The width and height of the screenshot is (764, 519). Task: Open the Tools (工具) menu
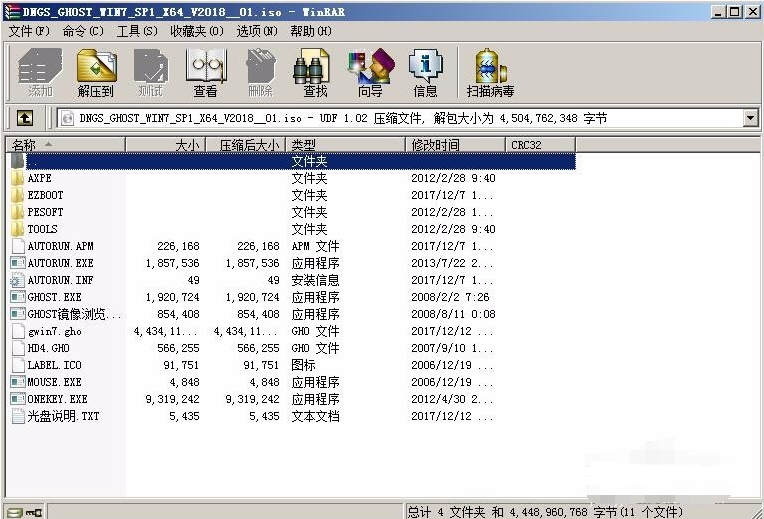[137, 31]
